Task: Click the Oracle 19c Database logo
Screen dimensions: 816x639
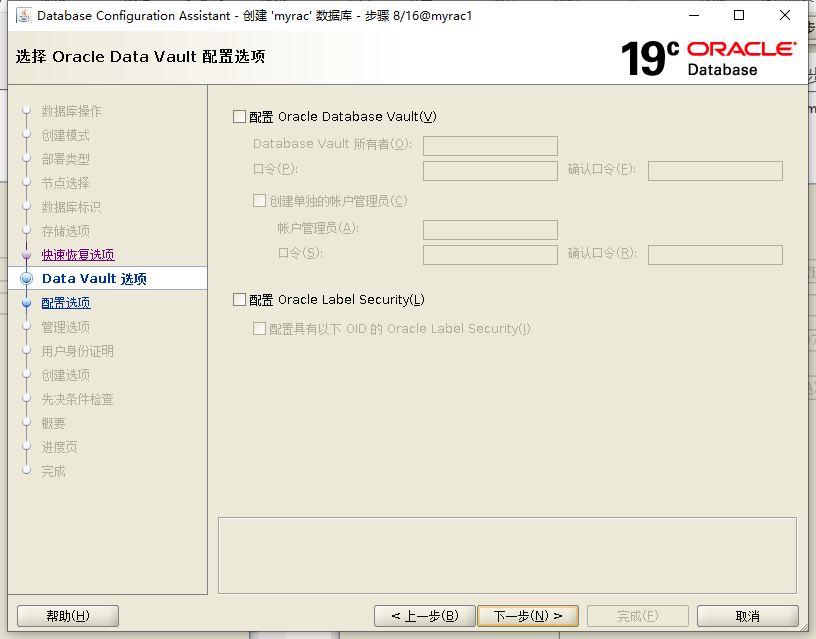Action: coord(708,58)
